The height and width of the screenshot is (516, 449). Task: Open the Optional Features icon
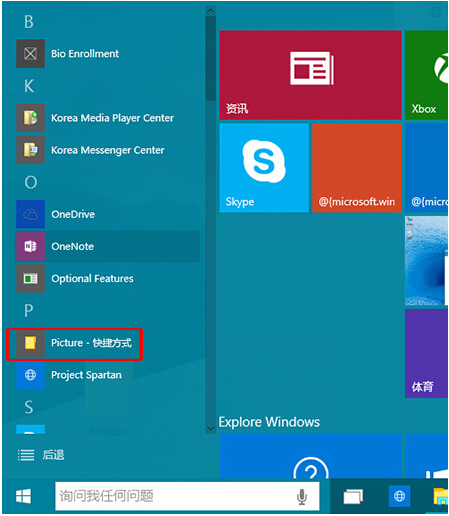coord(30,279)
